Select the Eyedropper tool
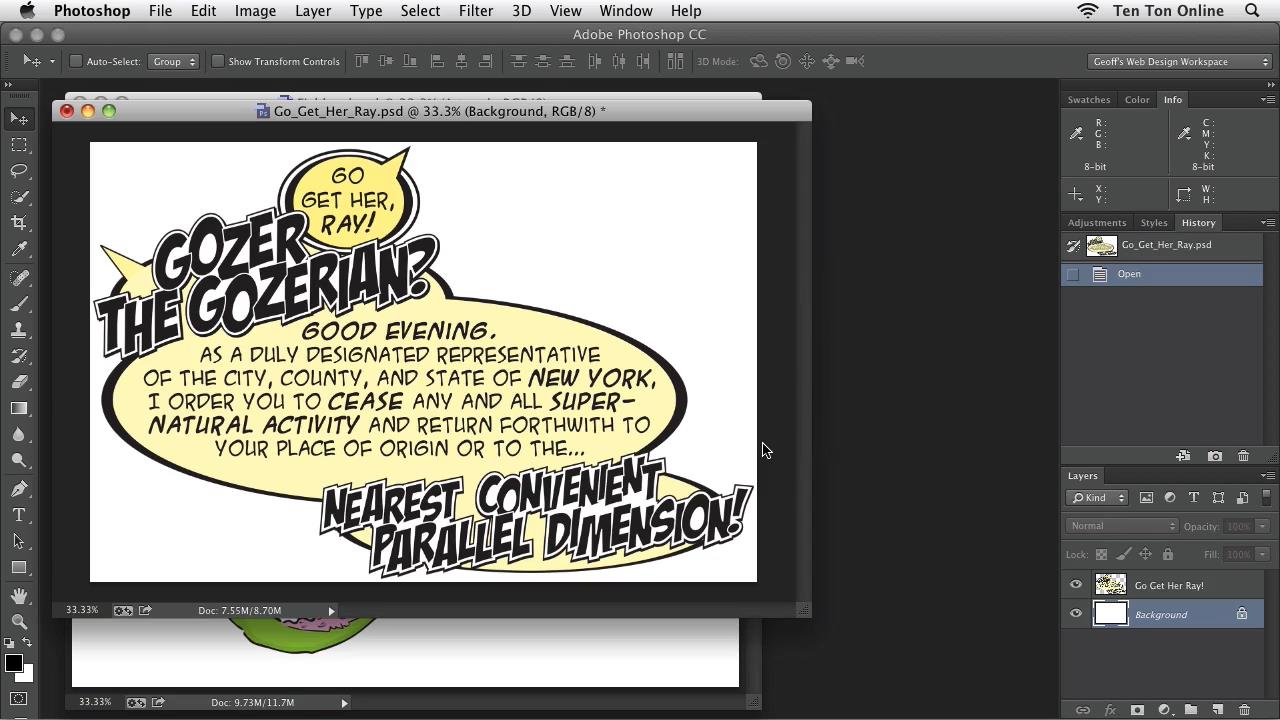The width and height of the screenshot is (1280, 720). pos(19,250)
